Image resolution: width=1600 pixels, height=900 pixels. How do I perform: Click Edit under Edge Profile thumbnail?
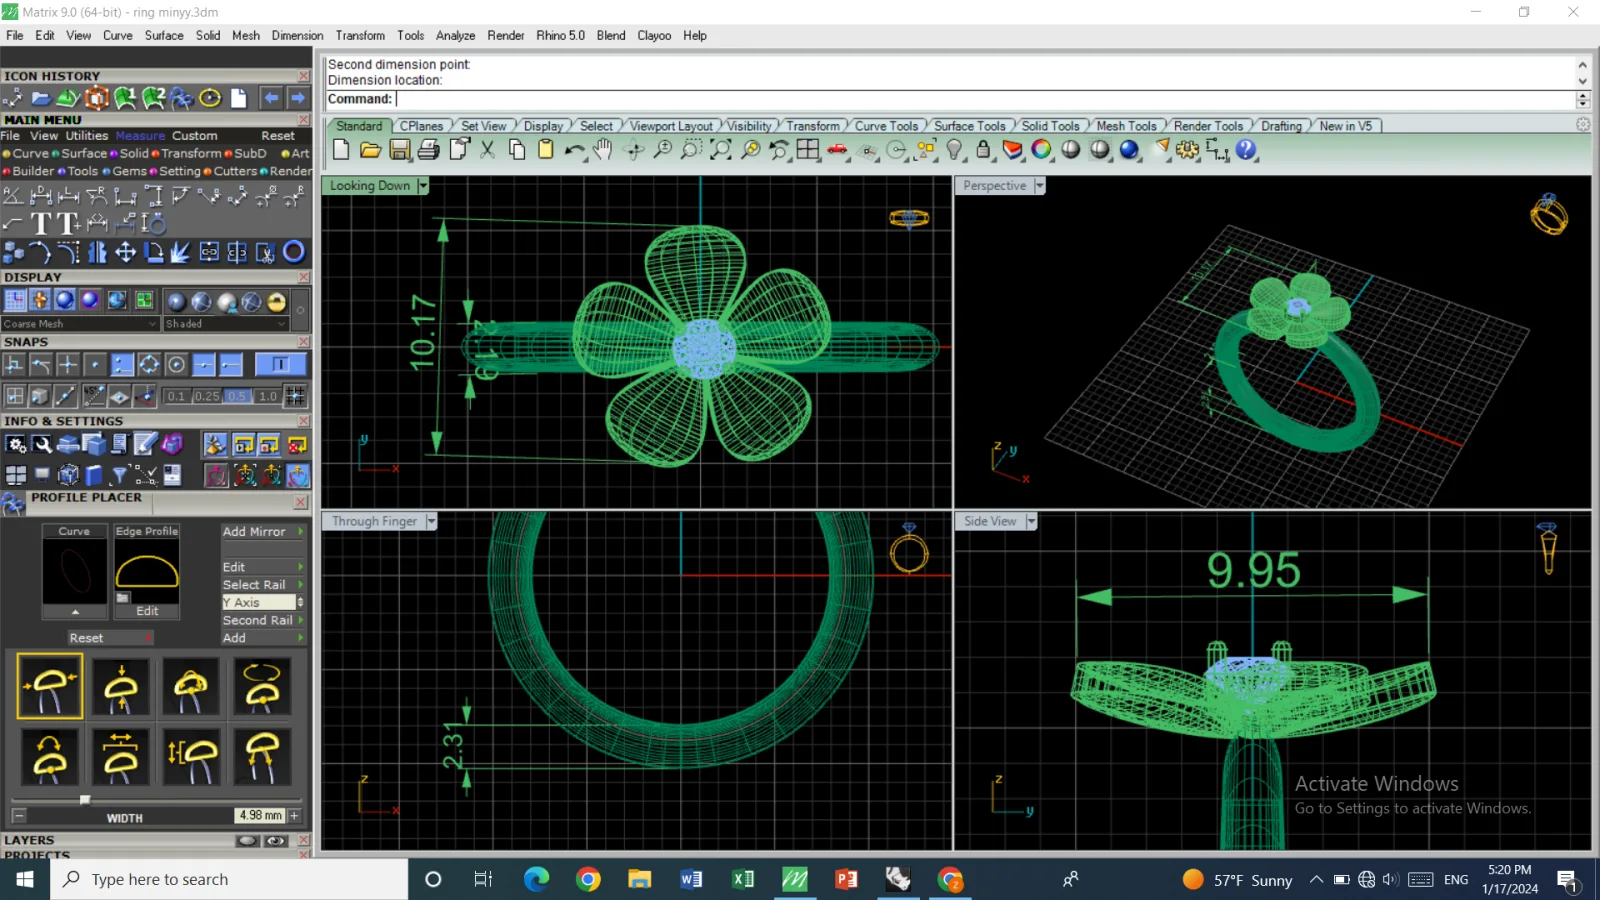coord(147,611)
